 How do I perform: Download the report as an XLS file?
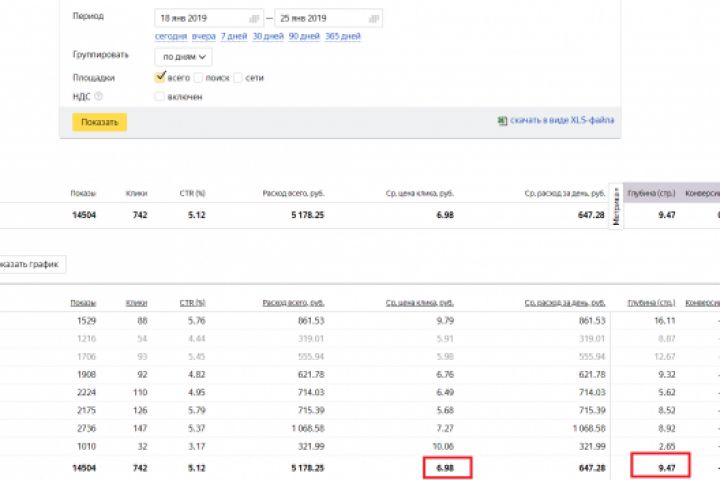point(562,120)
